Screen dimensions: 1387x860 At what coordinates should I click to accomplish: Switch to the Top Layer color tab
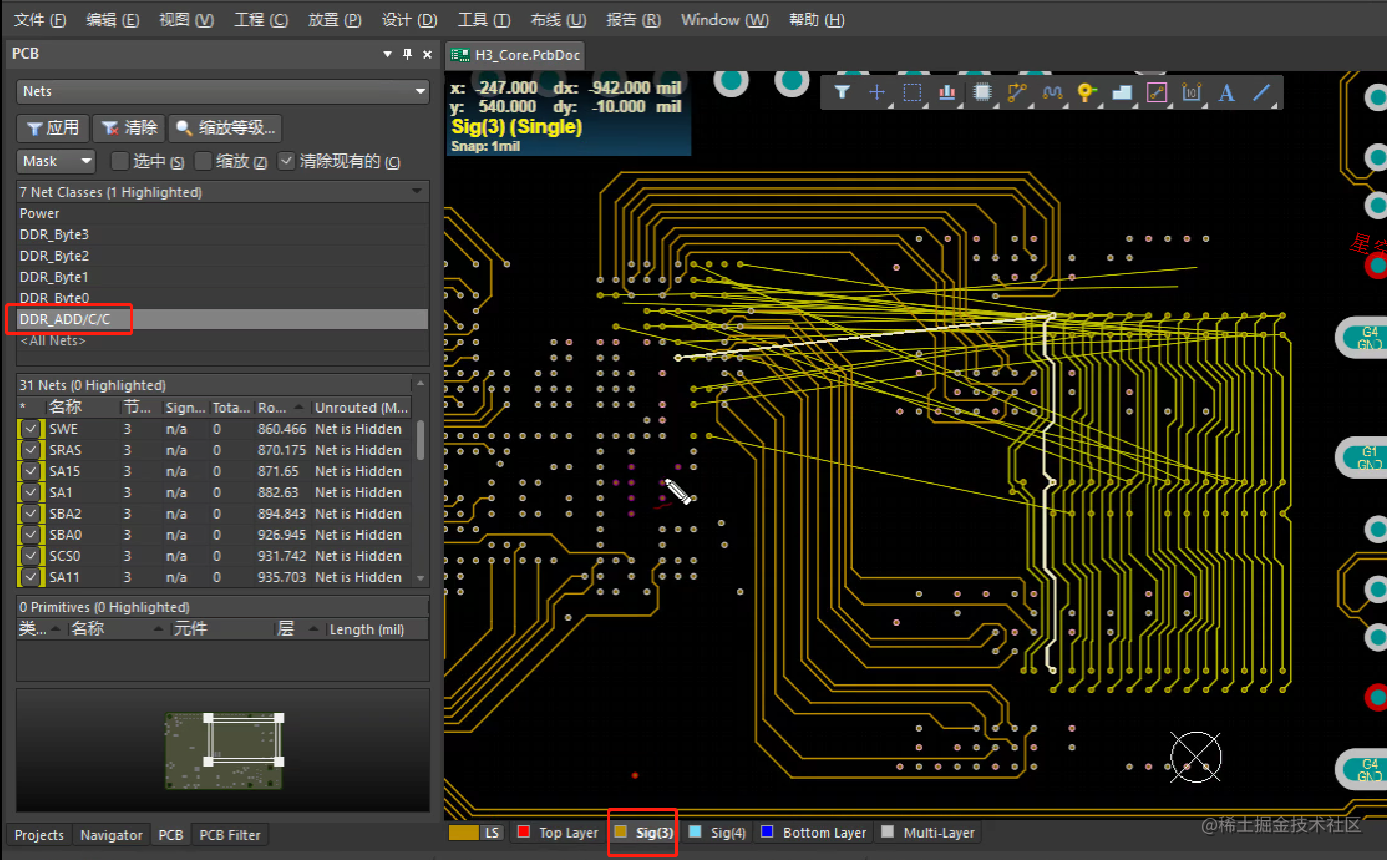tap(557, 831)
